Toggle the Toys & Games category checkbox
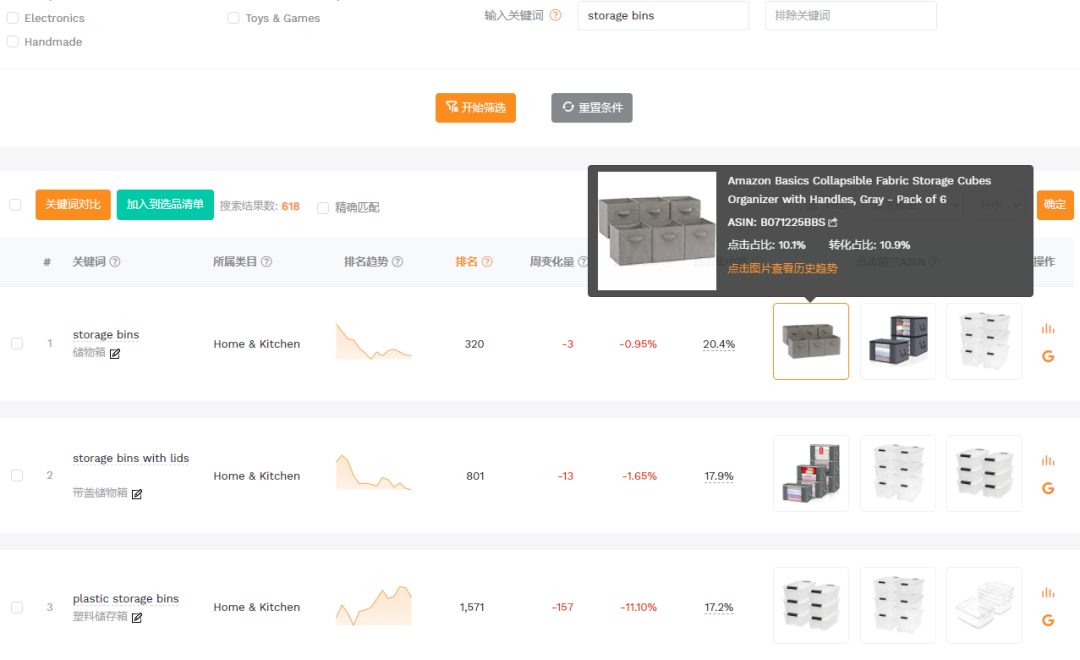This screenshot has height=660, width=1080. [233, 18]
